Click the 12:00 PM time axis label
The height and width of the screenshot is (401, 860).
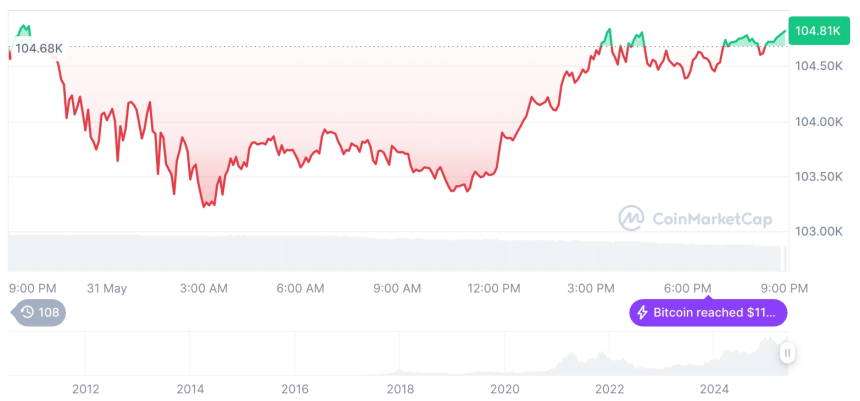(494, 288)
